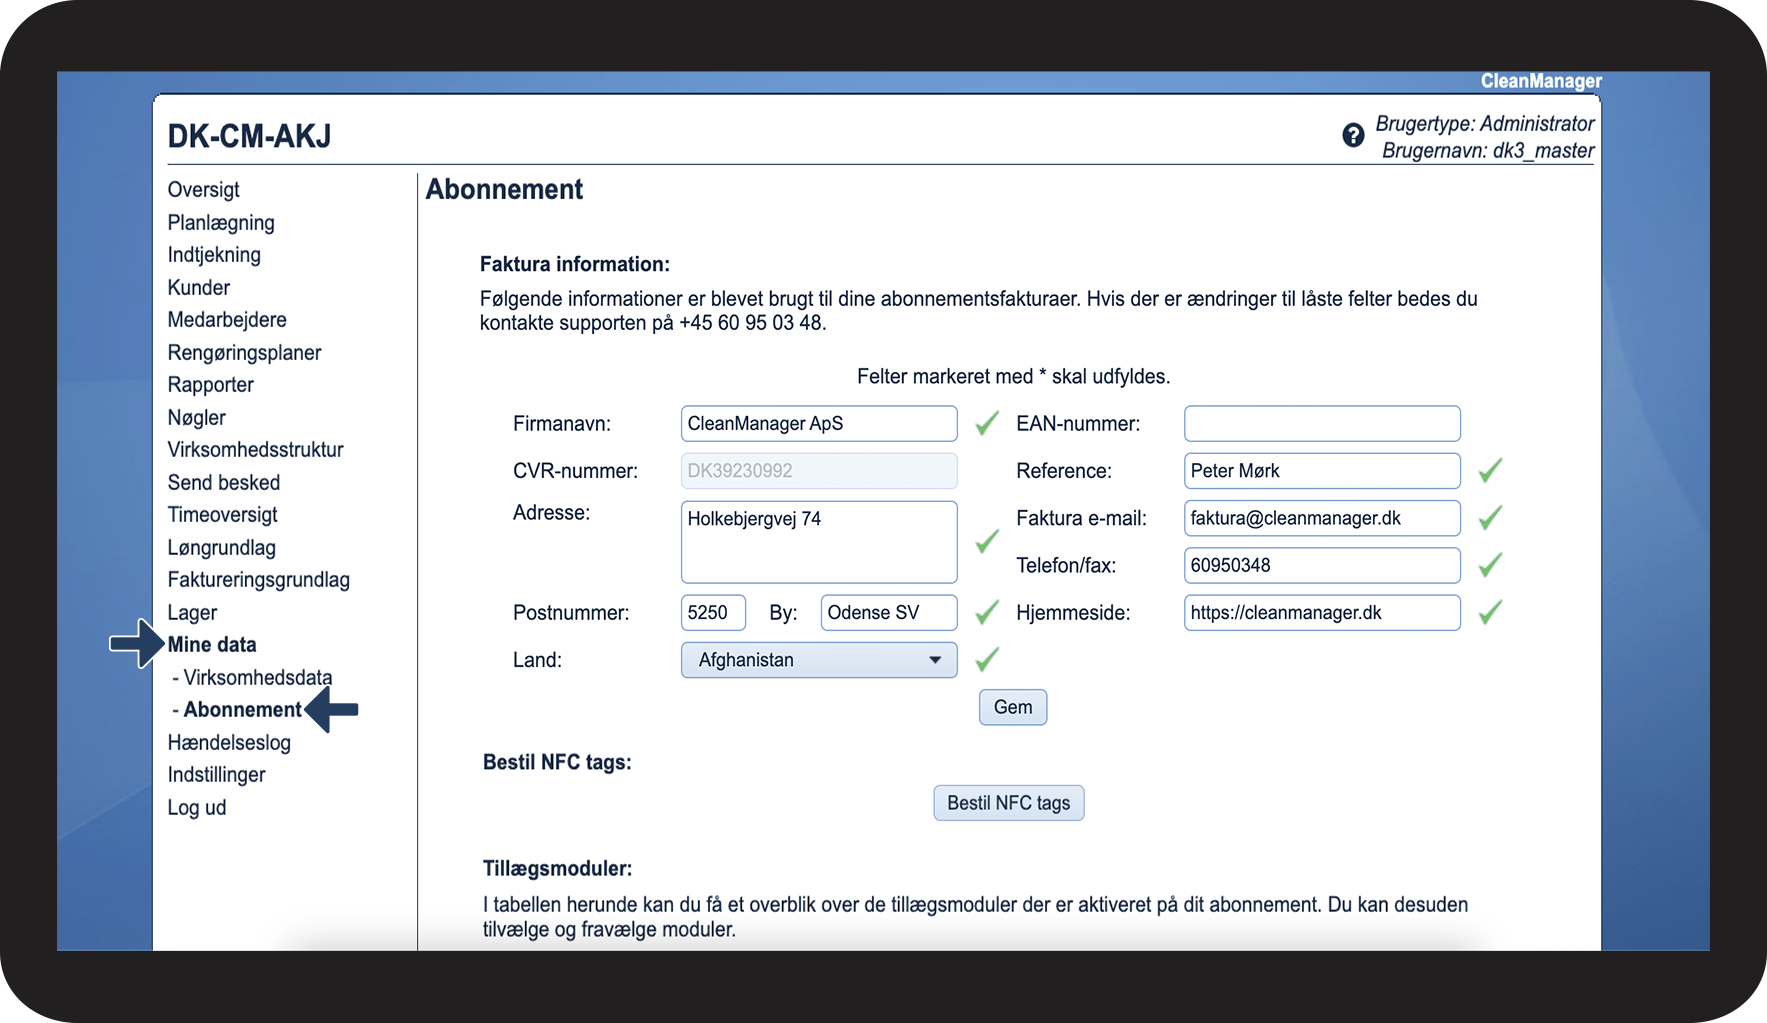Viewport: 1767px width, 1023px height.
Task: Open the Nøgler page
Action: tap(197, 418)
